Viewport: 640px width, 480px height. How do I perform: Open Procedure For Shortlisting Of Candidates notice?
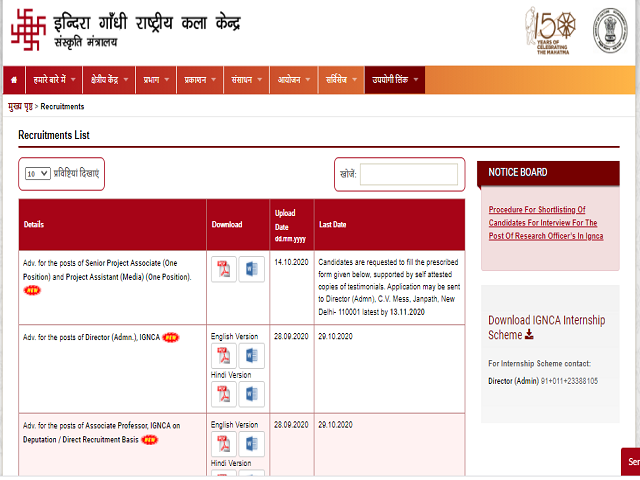546,223
